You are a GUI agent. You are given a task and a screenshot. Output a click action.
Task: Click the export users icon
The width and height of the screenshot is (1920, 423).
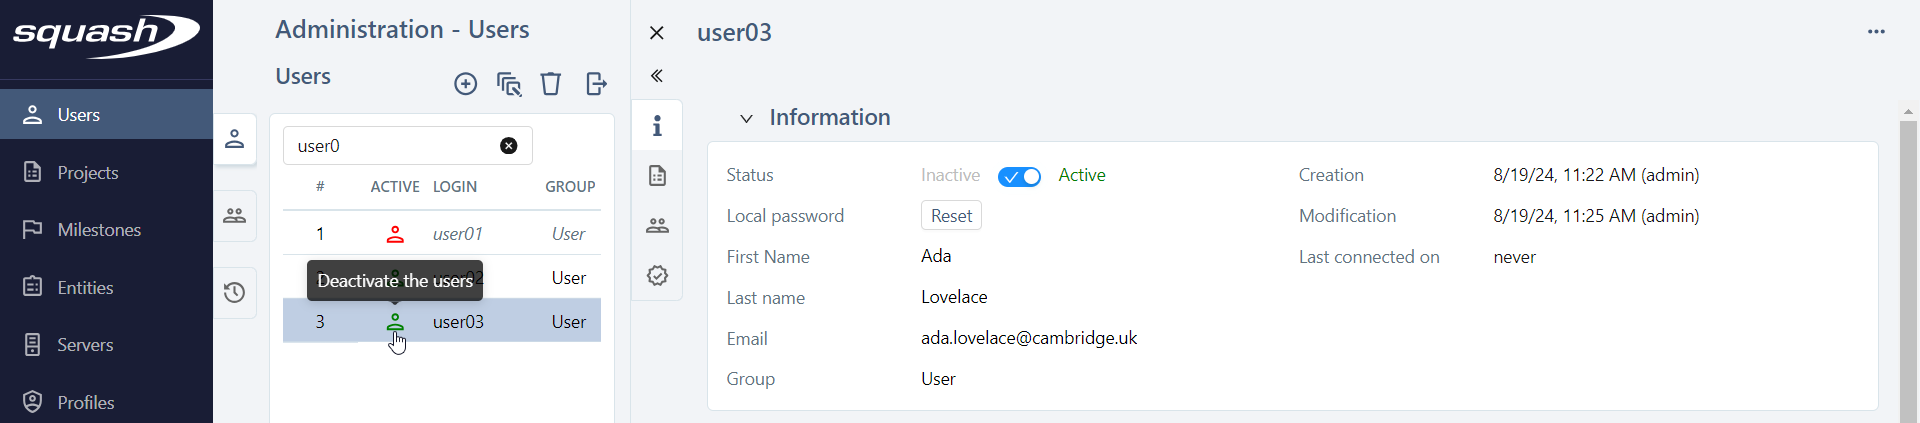(x=596, y=84)
